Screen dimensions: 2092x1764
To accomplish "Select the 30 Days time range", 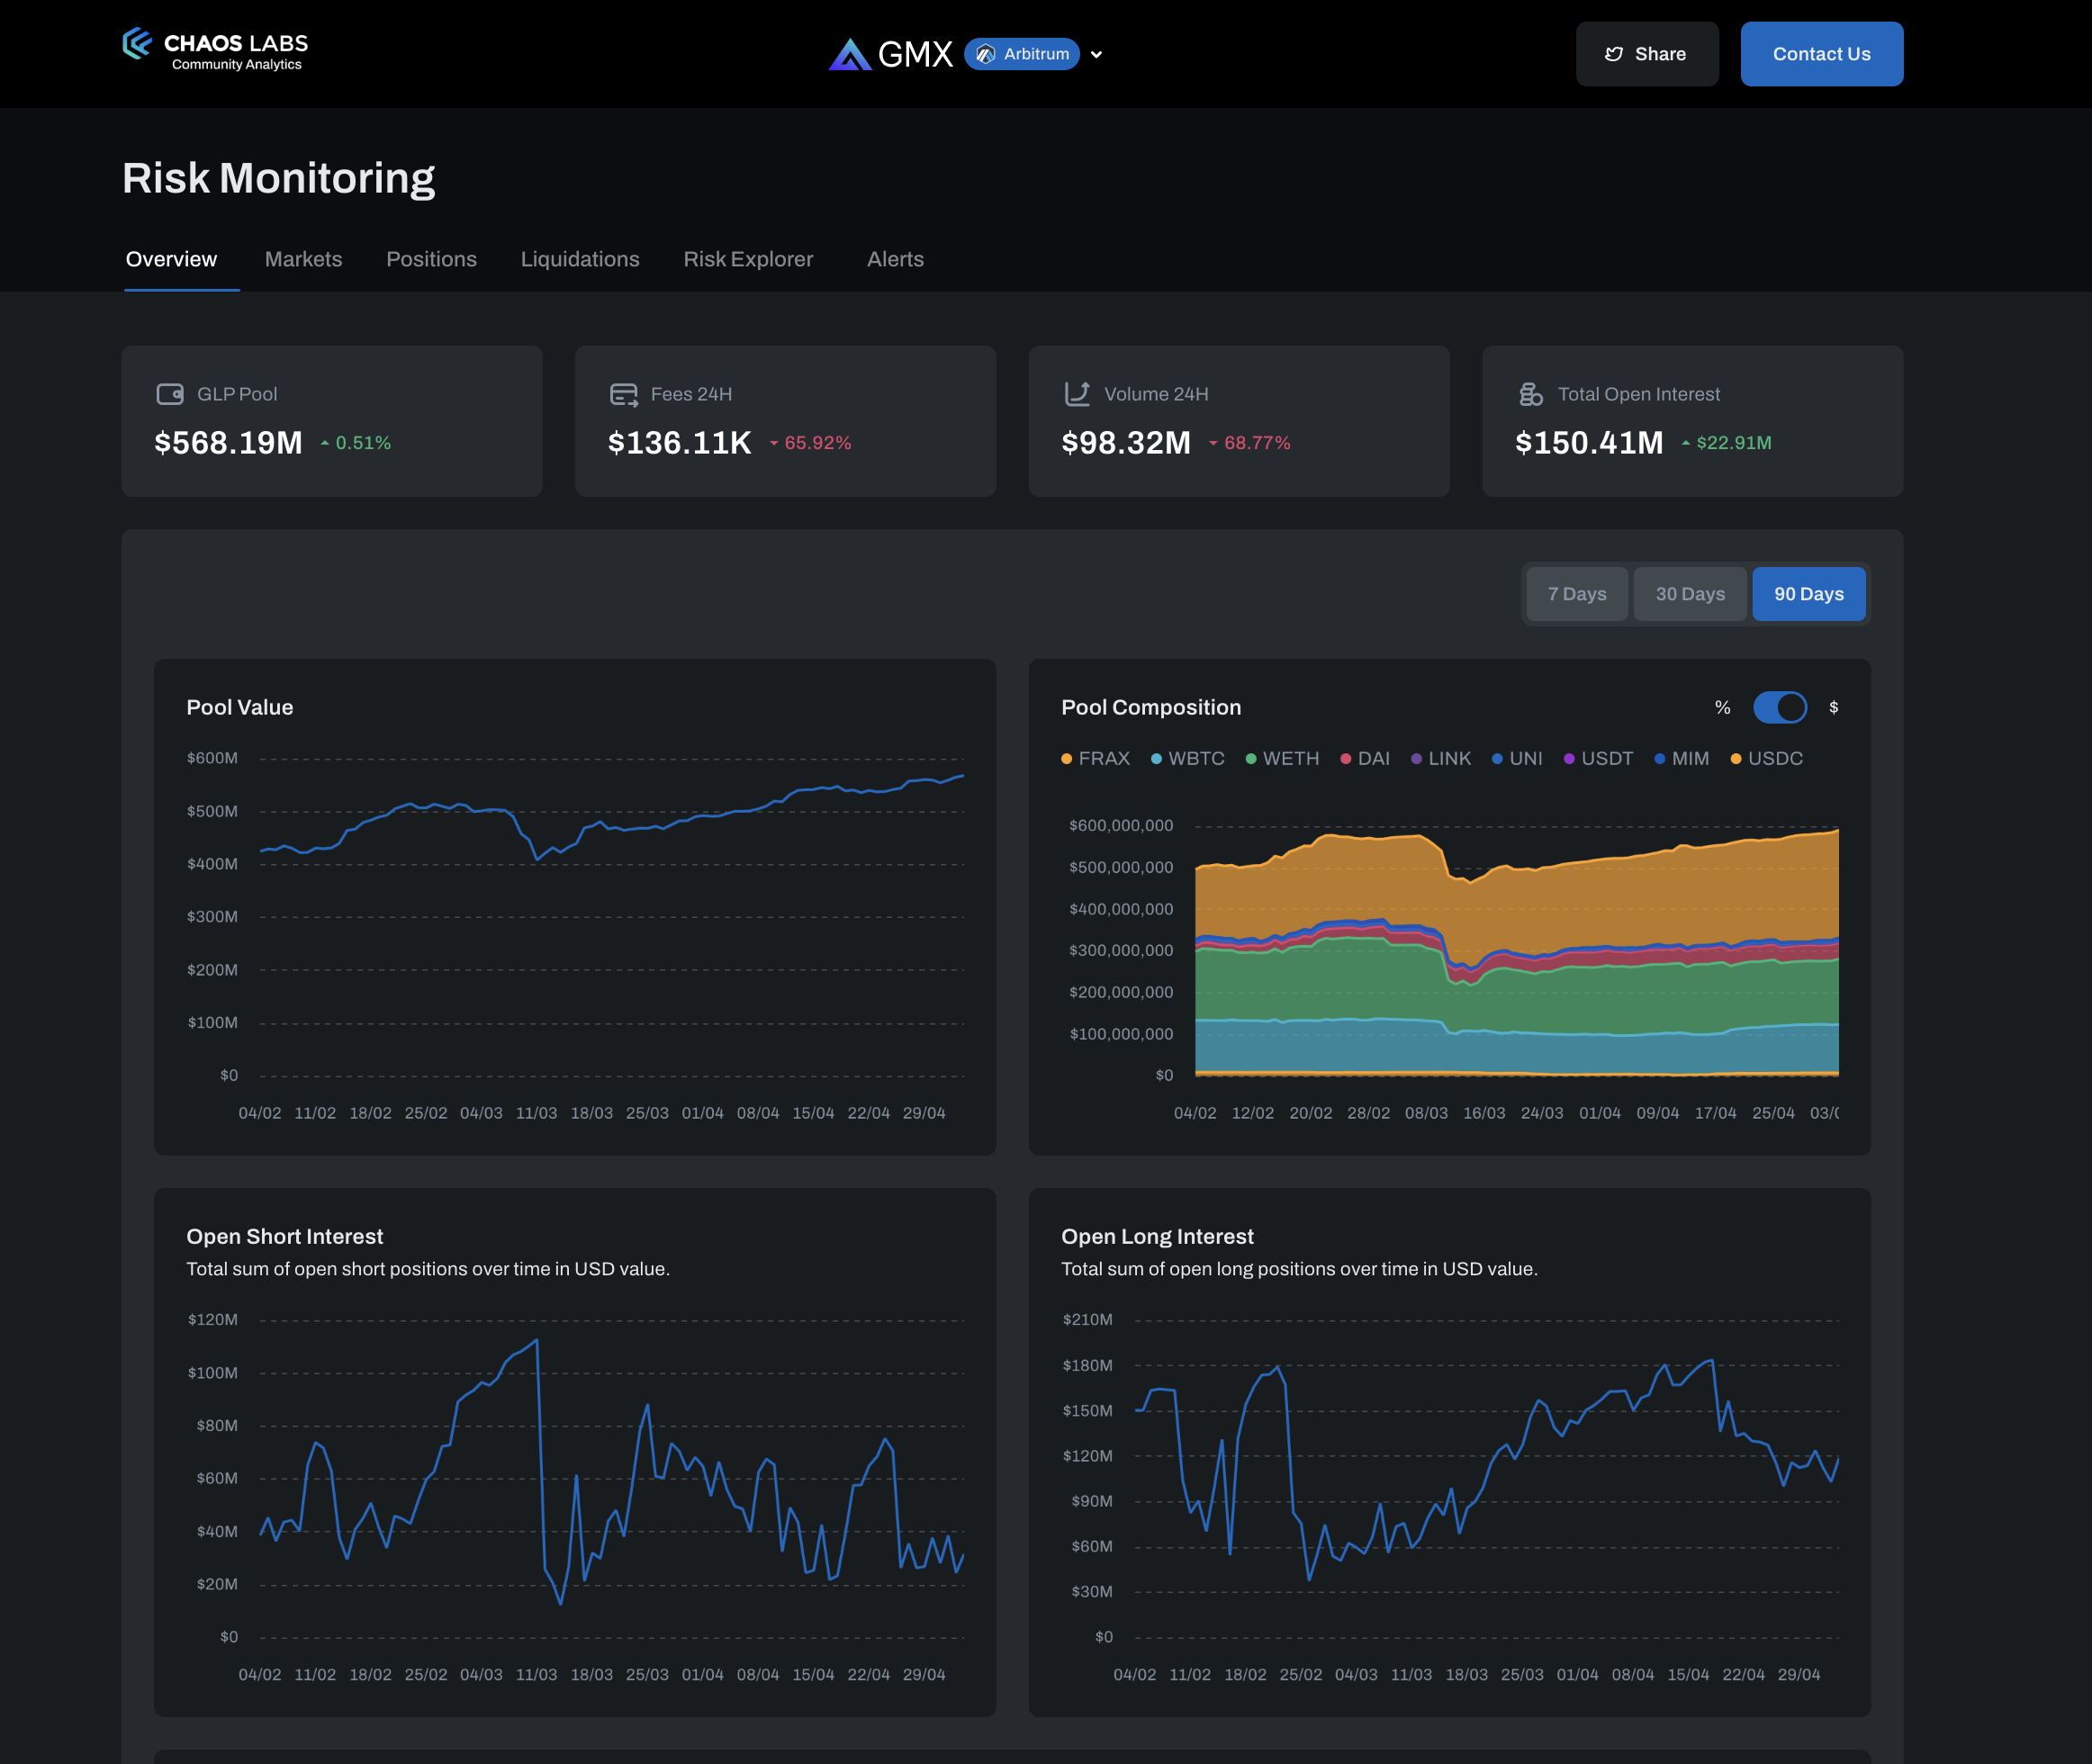I will coord(1689,594).
